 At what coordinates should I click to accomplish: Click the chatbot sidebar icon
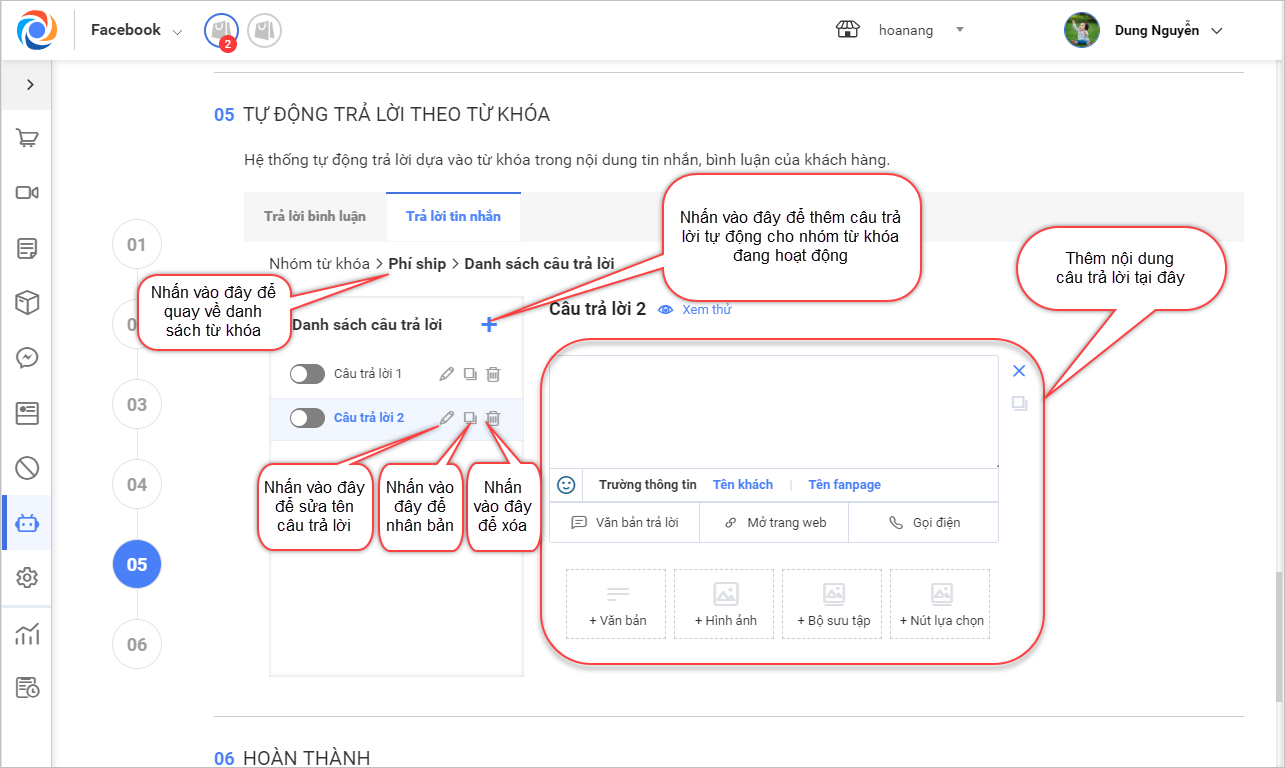pos(27,523)
